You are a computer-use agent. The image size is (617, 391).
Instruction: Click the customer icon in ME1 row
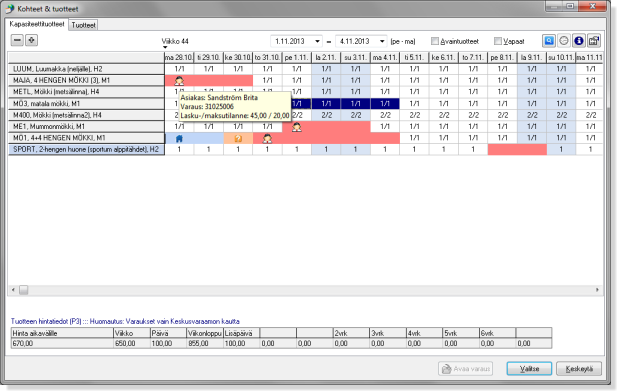pos(297,127)
